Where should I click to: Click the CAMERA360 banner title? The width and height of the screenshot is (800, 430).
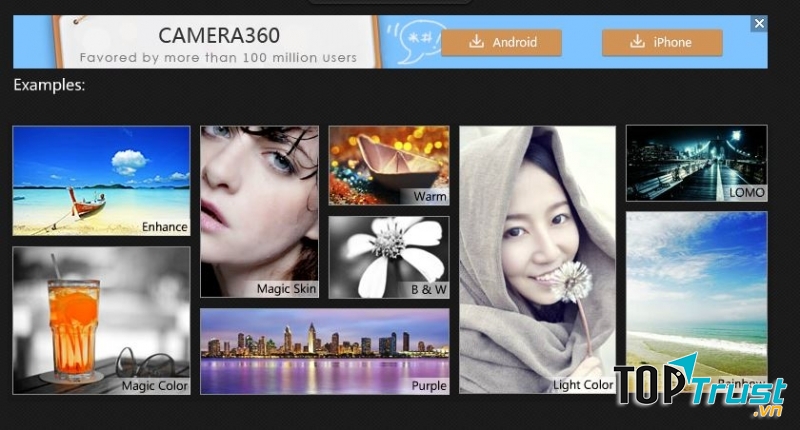(x=218, y=35)
